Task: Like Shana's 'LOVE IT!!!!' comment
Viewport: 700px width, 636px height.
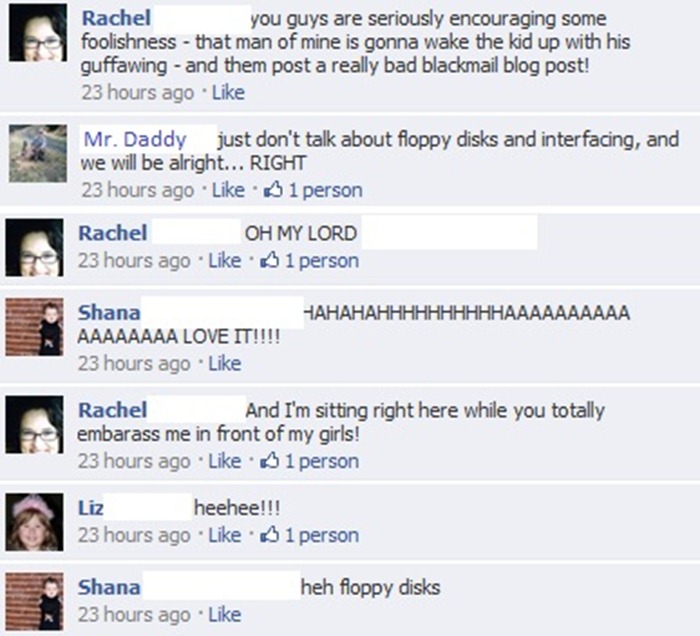Action: tap(225, 363)
